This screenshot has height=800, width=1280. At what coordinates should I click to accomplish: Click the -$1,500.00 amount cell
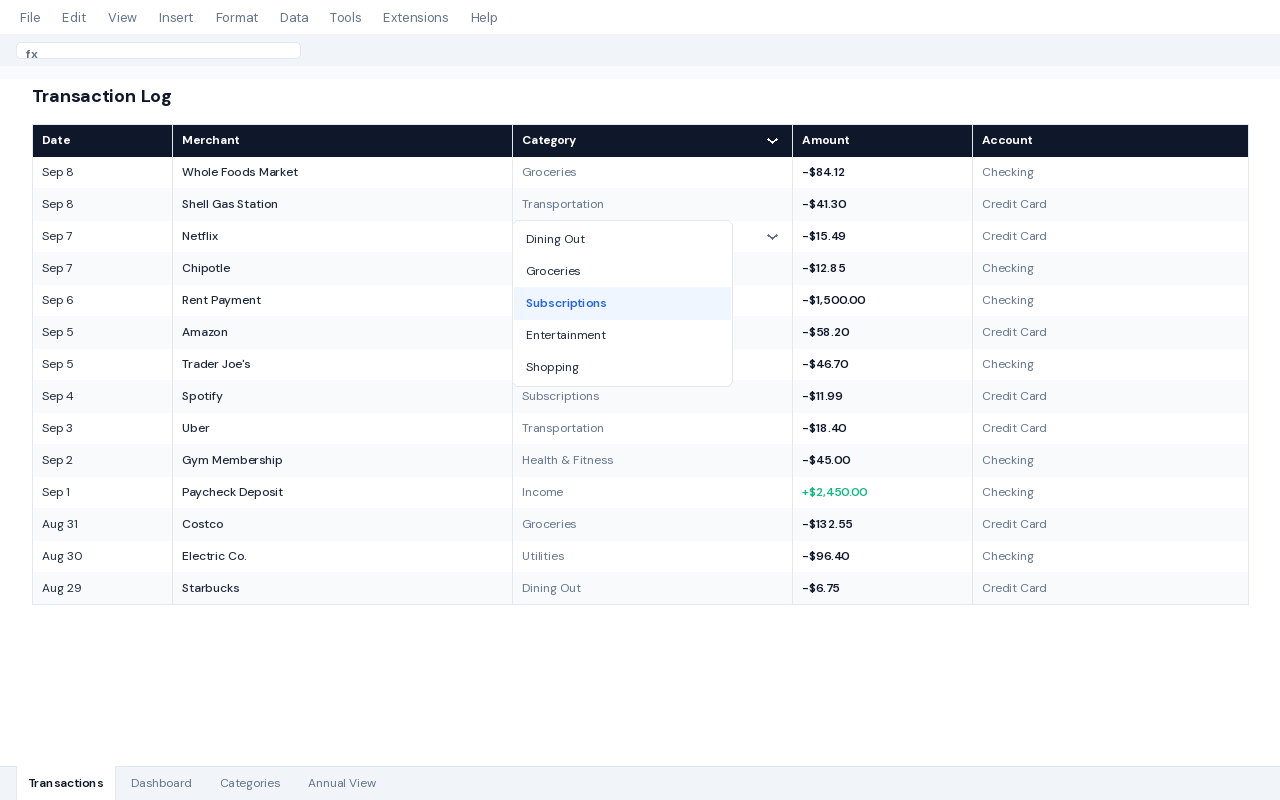pos(882,301)
